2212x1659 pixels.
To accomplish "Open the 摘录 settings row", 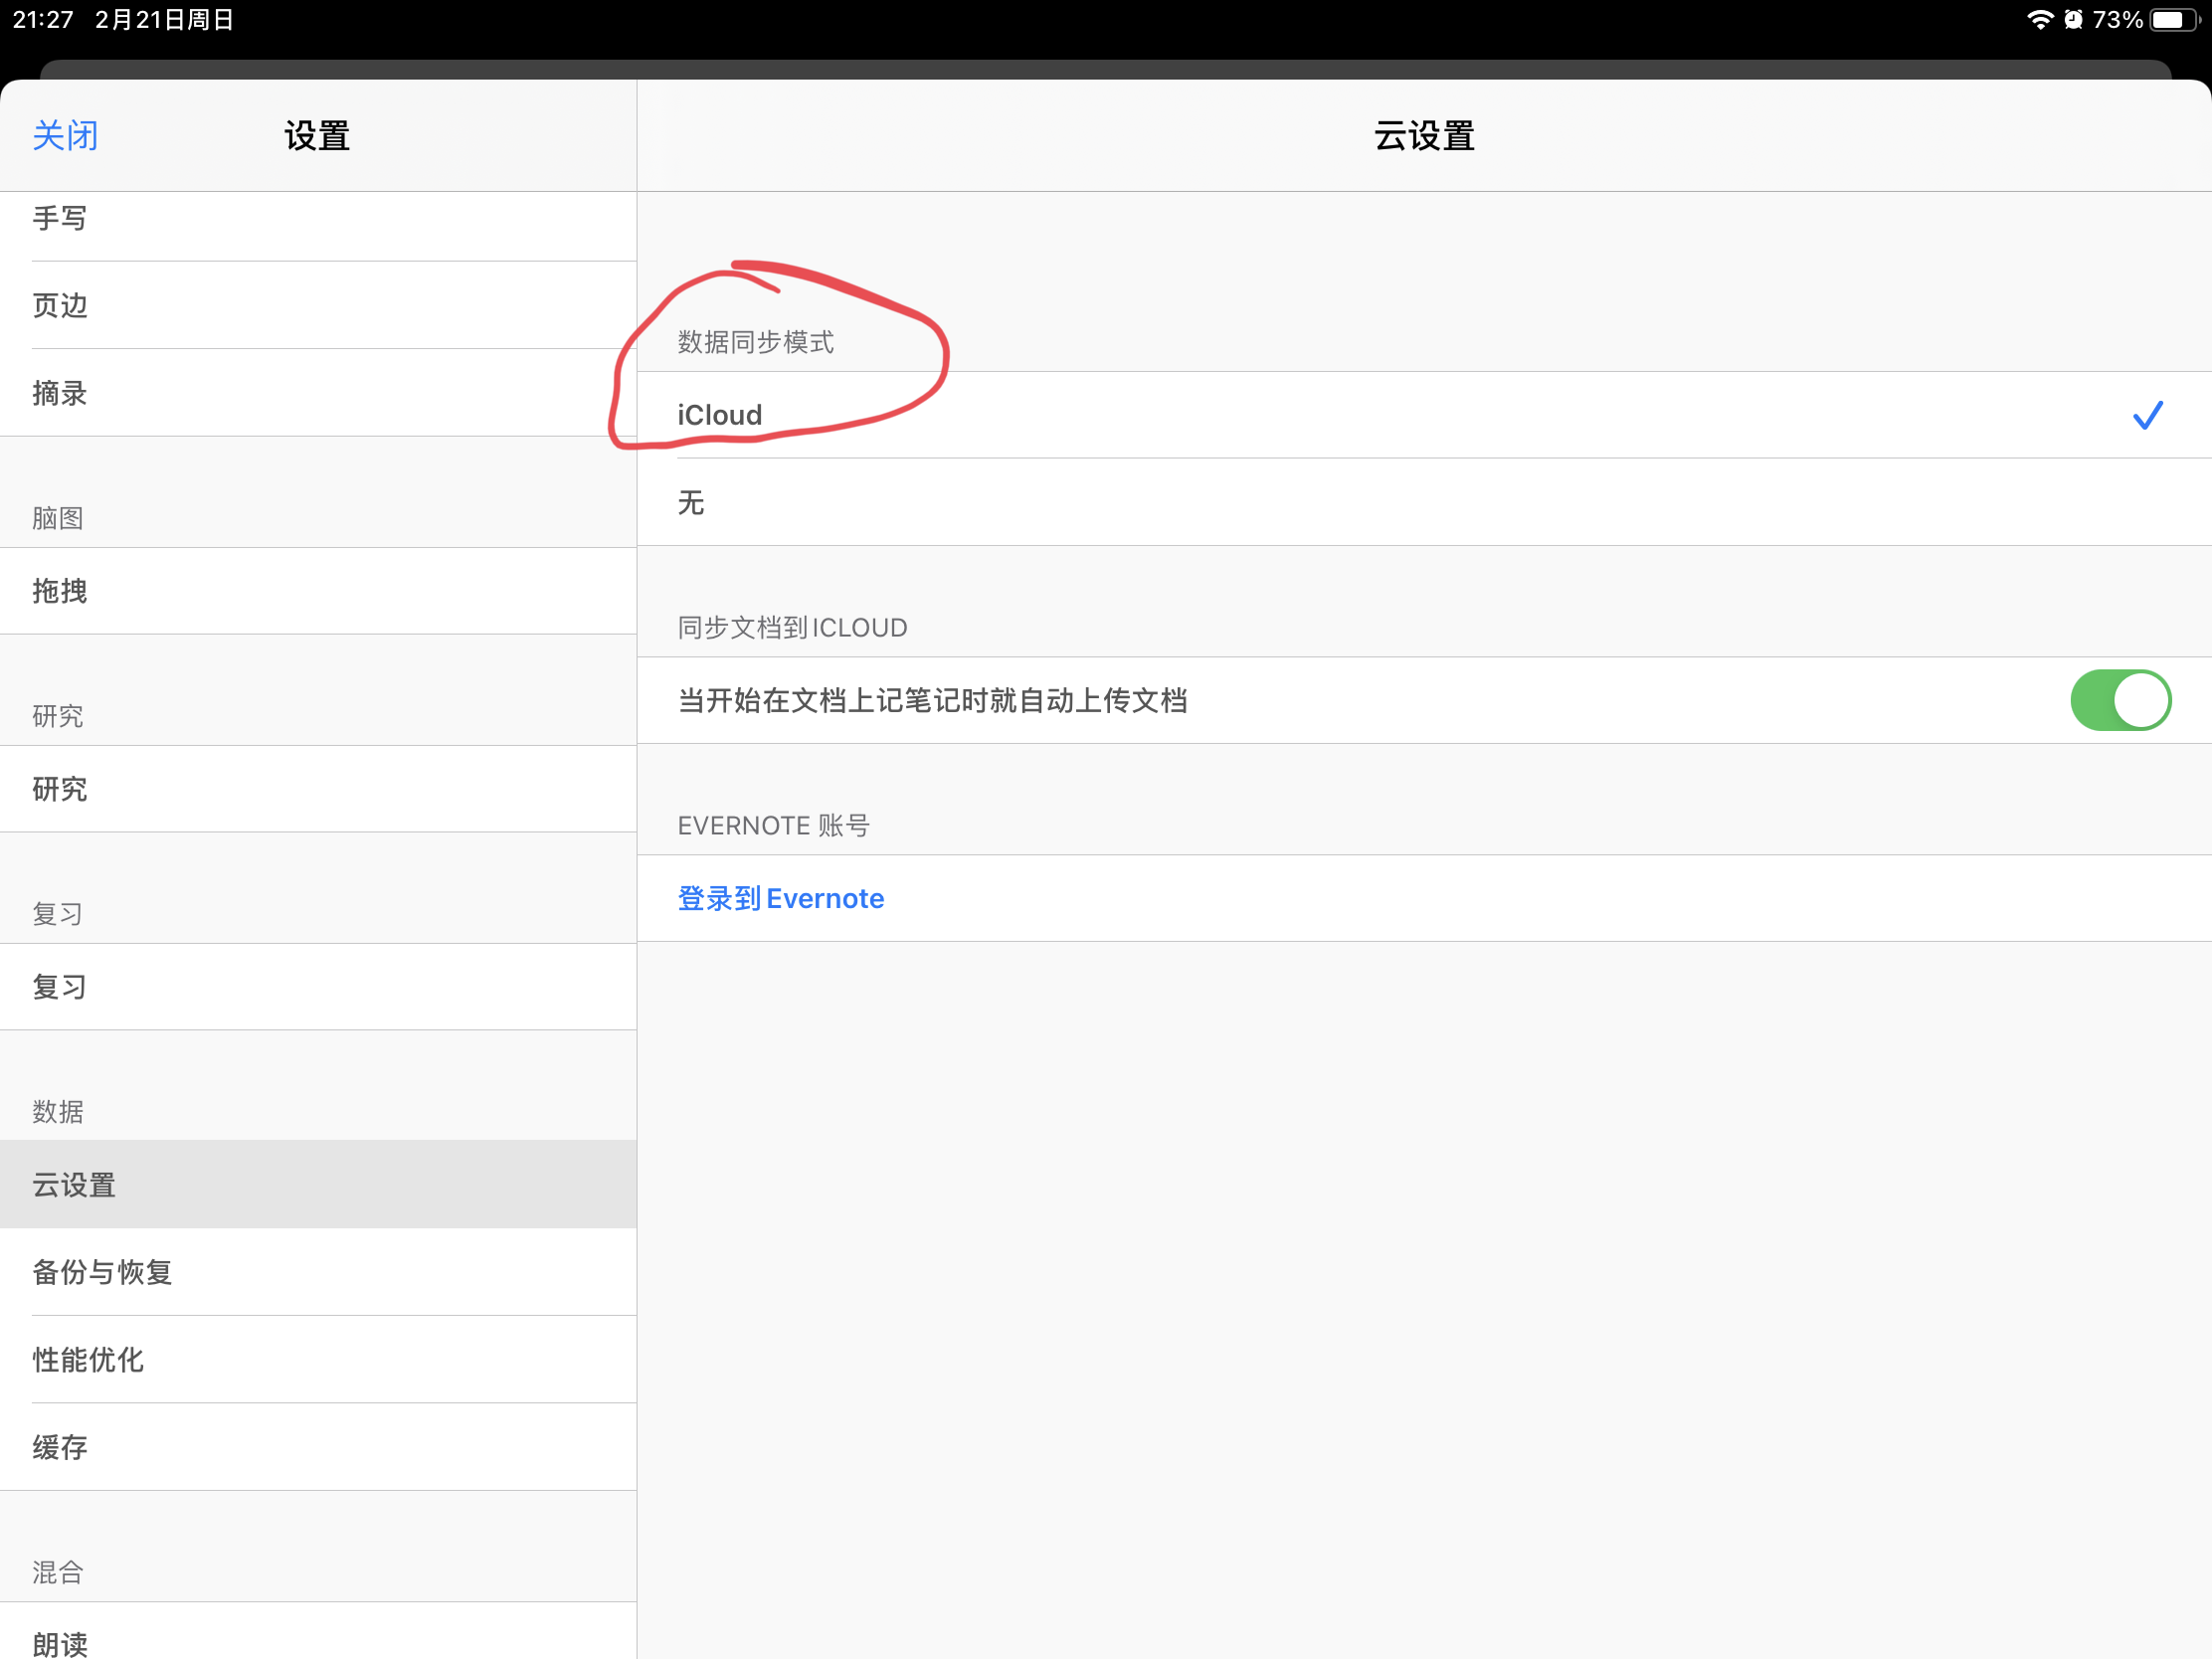I will (x=318, y=393).
